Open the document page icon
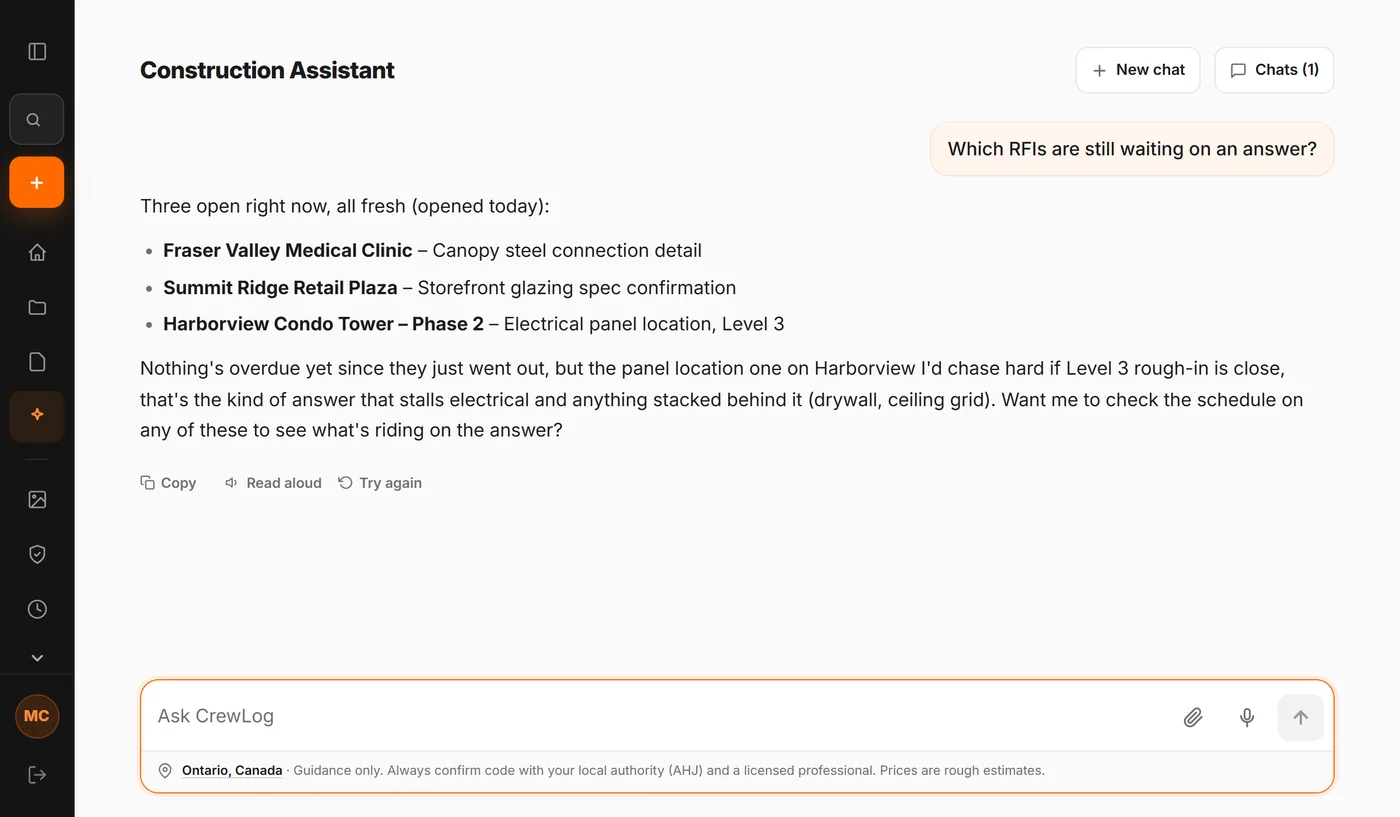The image size is (1400, 817). pos(37,362)
